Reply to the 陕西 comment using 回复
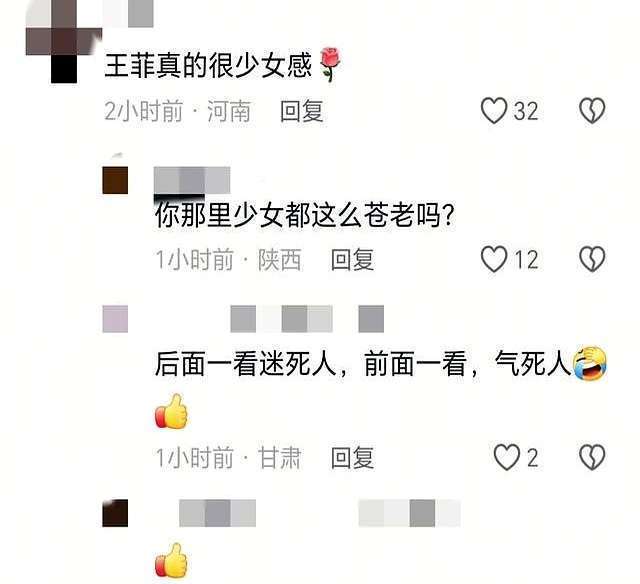640x584 pixels. 353,260
